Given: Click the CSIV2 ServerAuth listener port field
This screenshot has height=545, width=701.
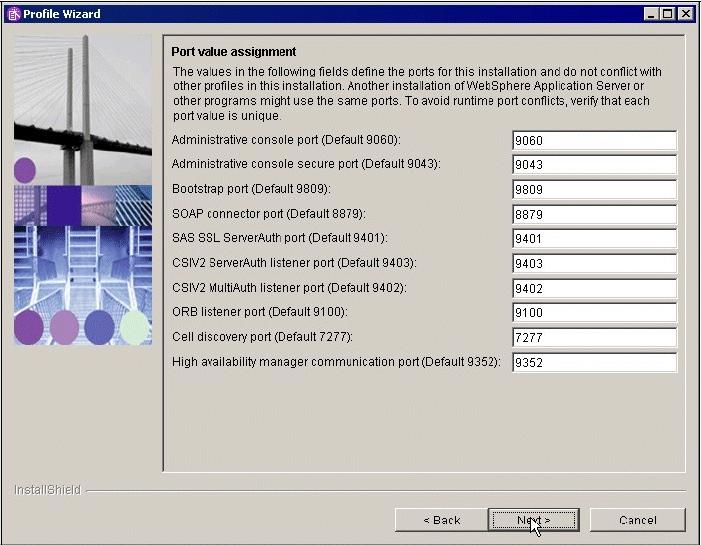Looking at the screenshot, I should coord(594,263).
